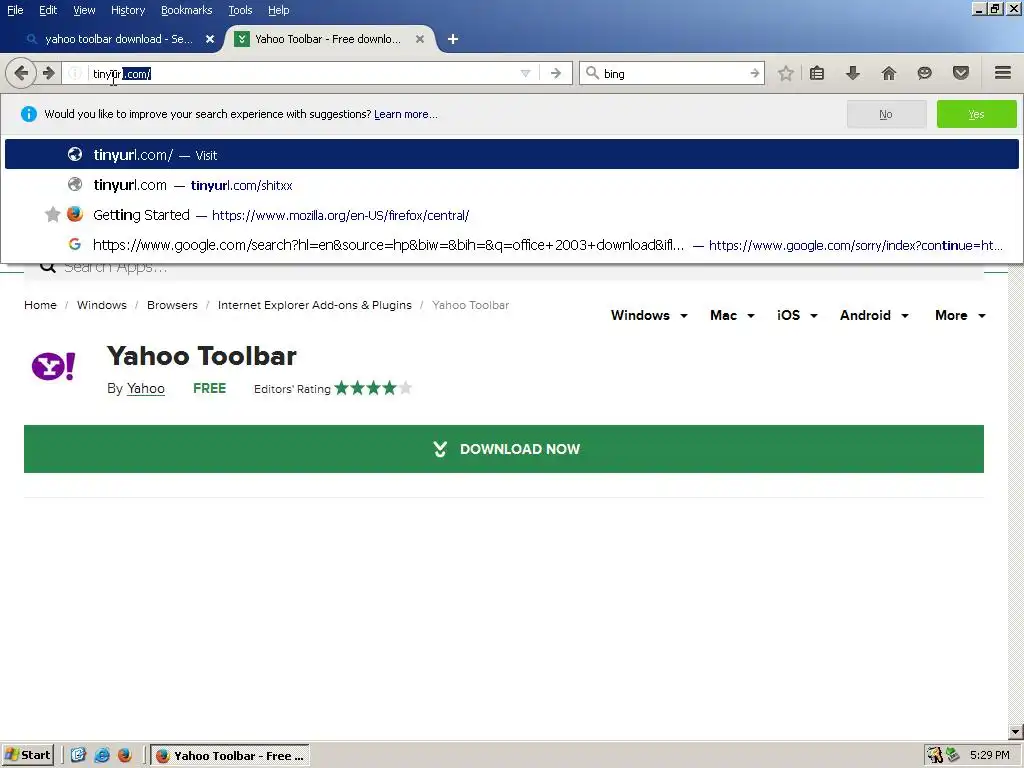This screenshot has width=1024, height=768.
Task: Click the Yahoo! purple logo
Action: [x=54, y=366]
